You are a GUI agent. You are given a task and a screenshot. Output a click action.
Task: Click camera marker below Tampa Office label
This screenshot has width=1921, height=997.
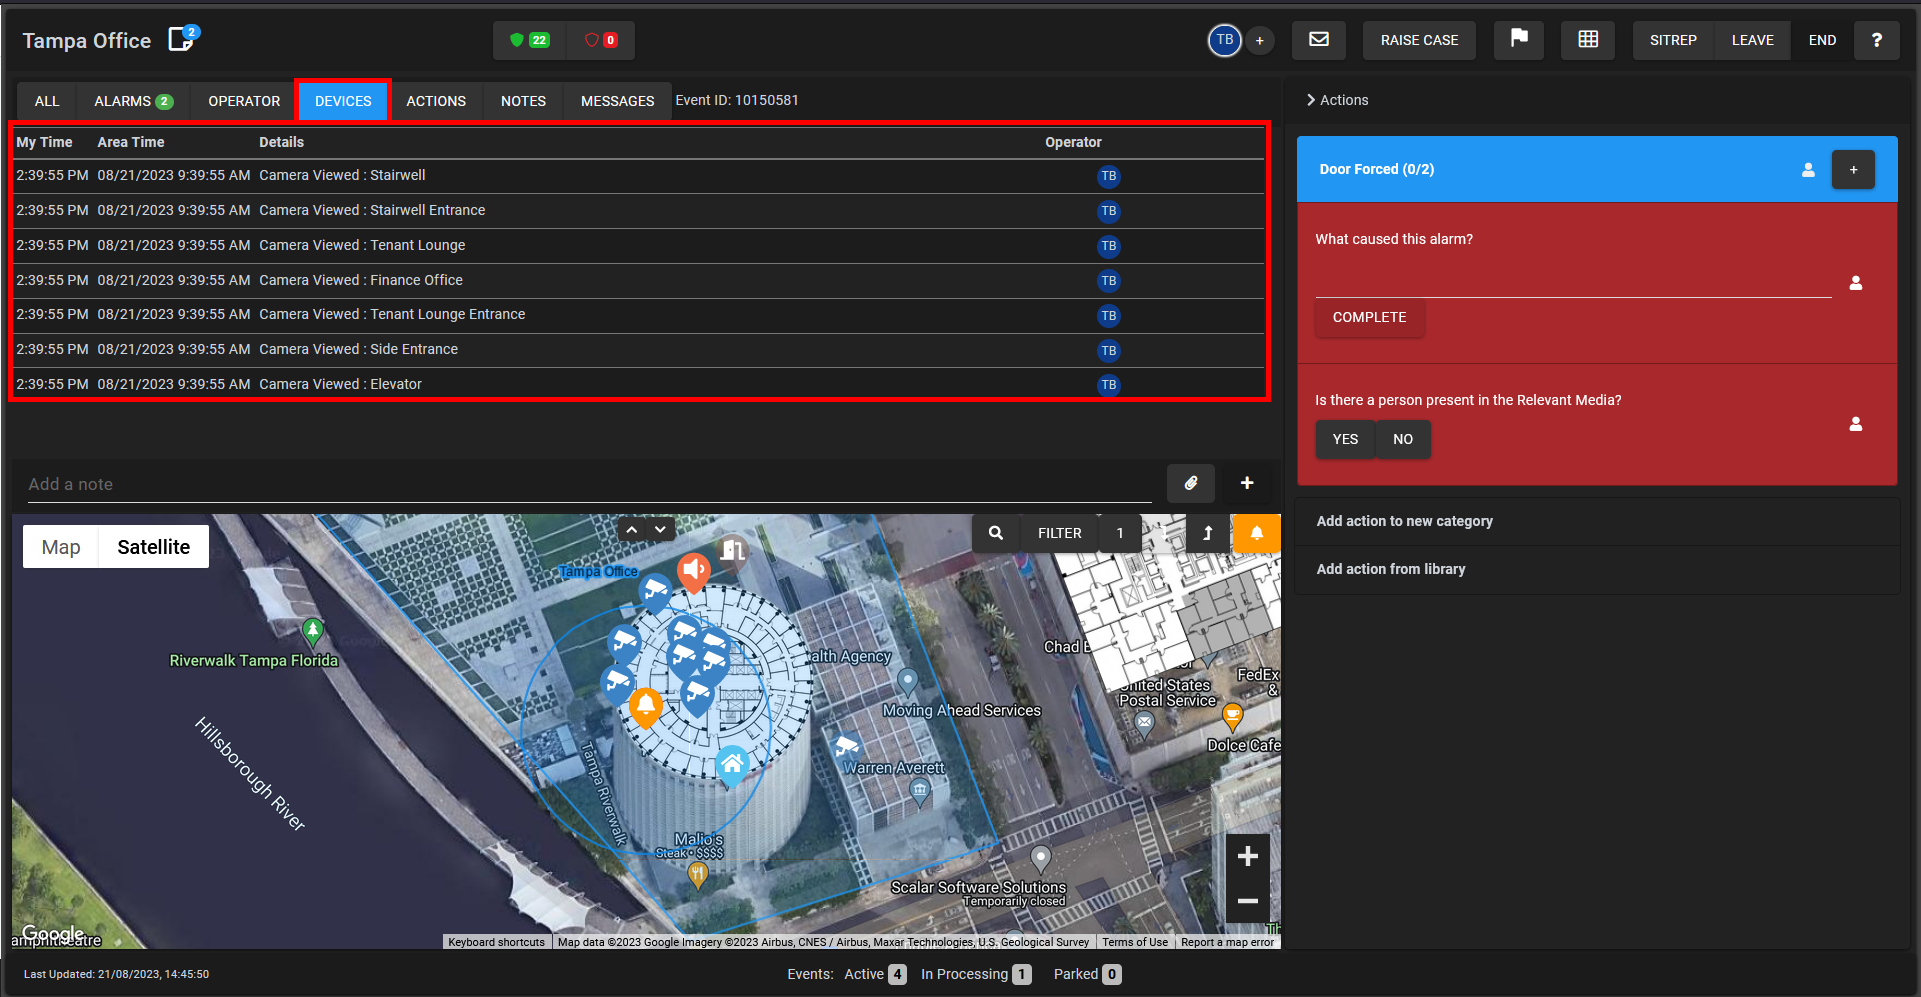point(656,591)
